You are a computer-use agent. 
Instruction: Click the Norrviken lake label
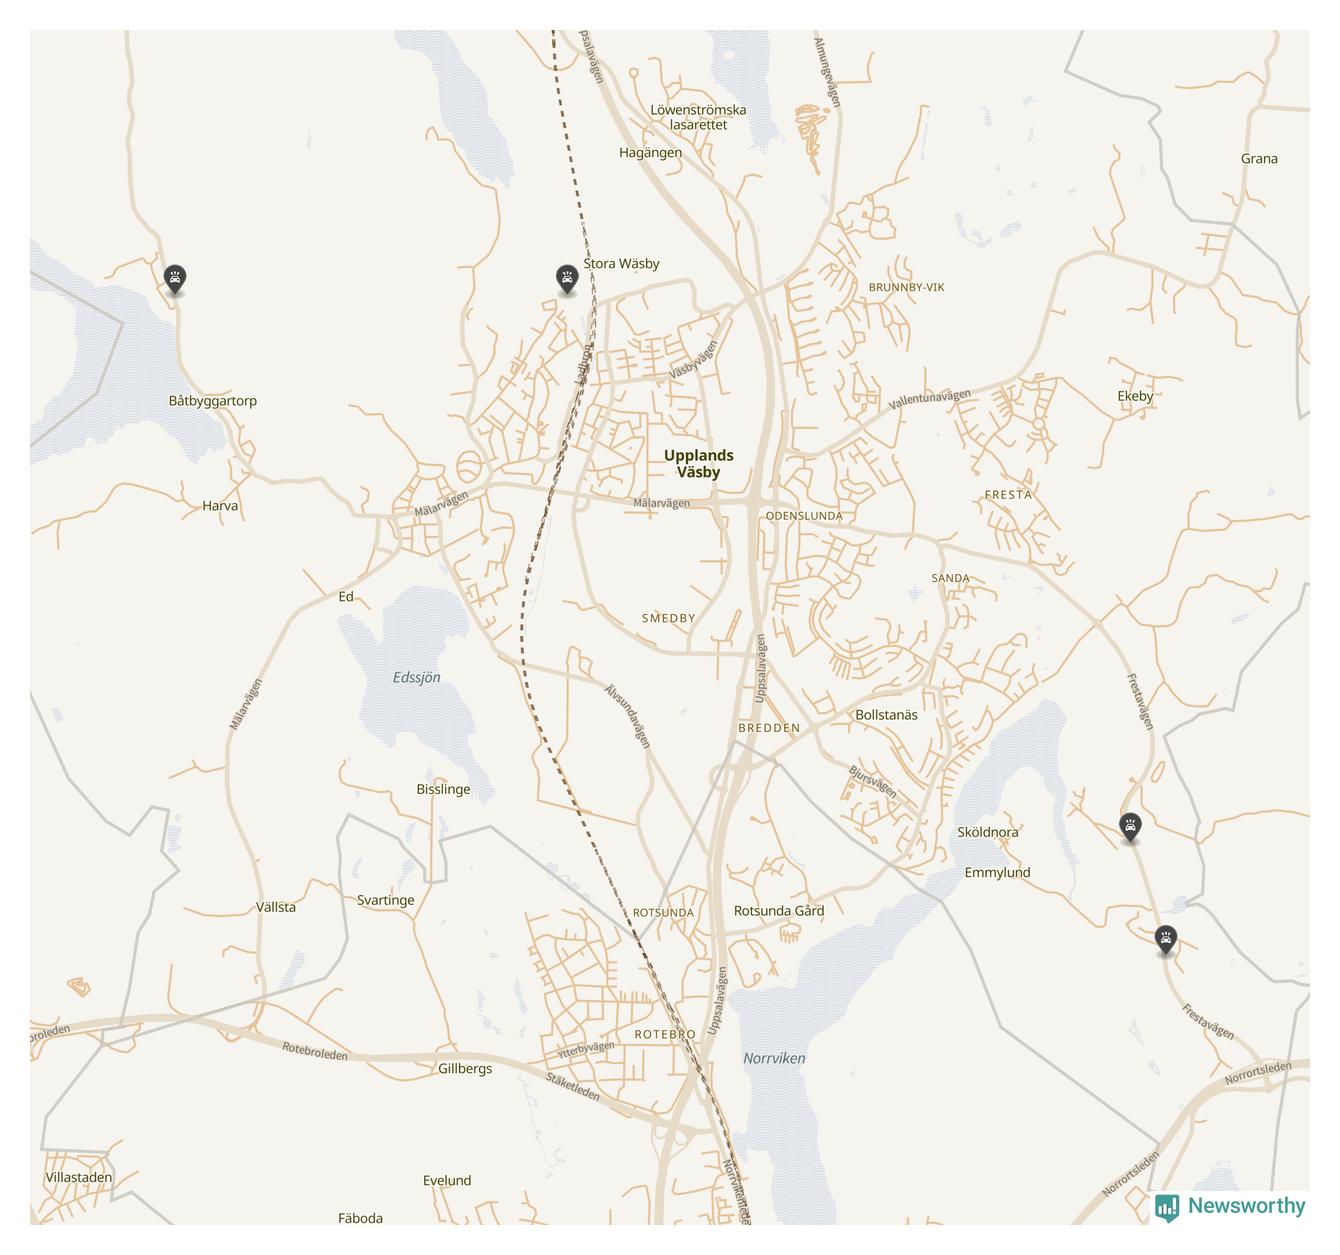(x=774, y=1058)
